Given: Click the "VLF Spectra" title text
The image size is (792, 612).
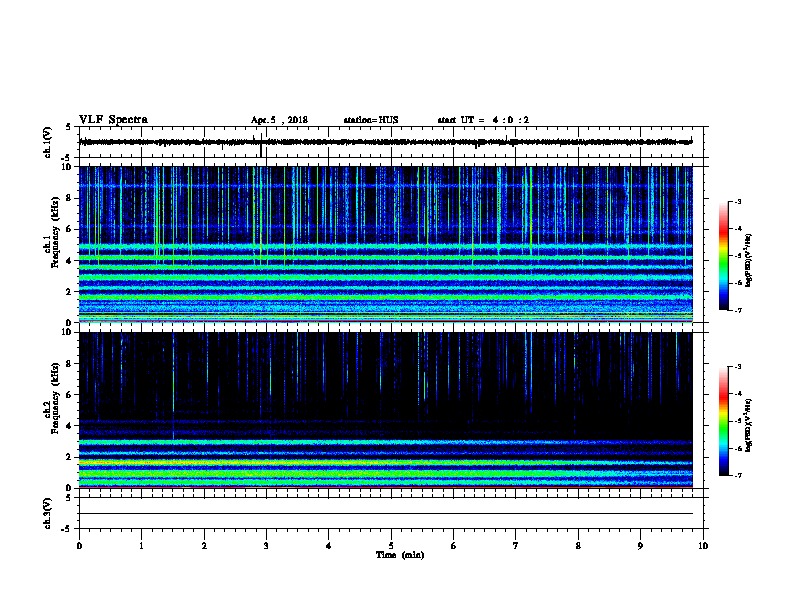Looking at the screenshot, I should click(113, 120).
